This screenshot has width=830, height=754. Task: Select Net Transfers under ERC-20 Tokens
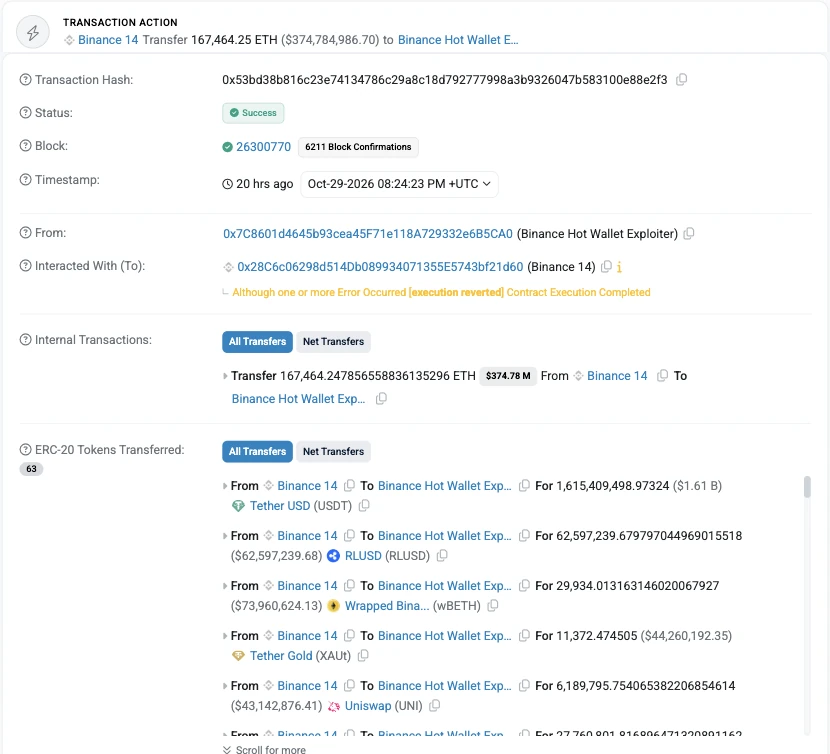click(x=333, y=452)
